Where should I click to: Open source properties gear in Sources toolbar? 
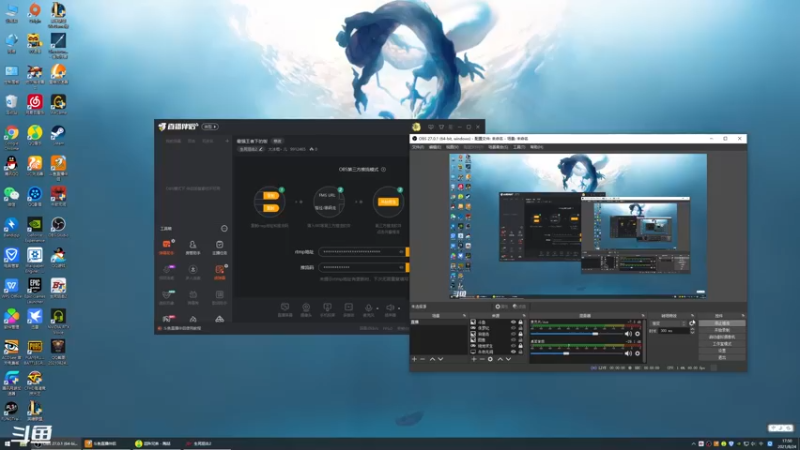tap(490, 359)
